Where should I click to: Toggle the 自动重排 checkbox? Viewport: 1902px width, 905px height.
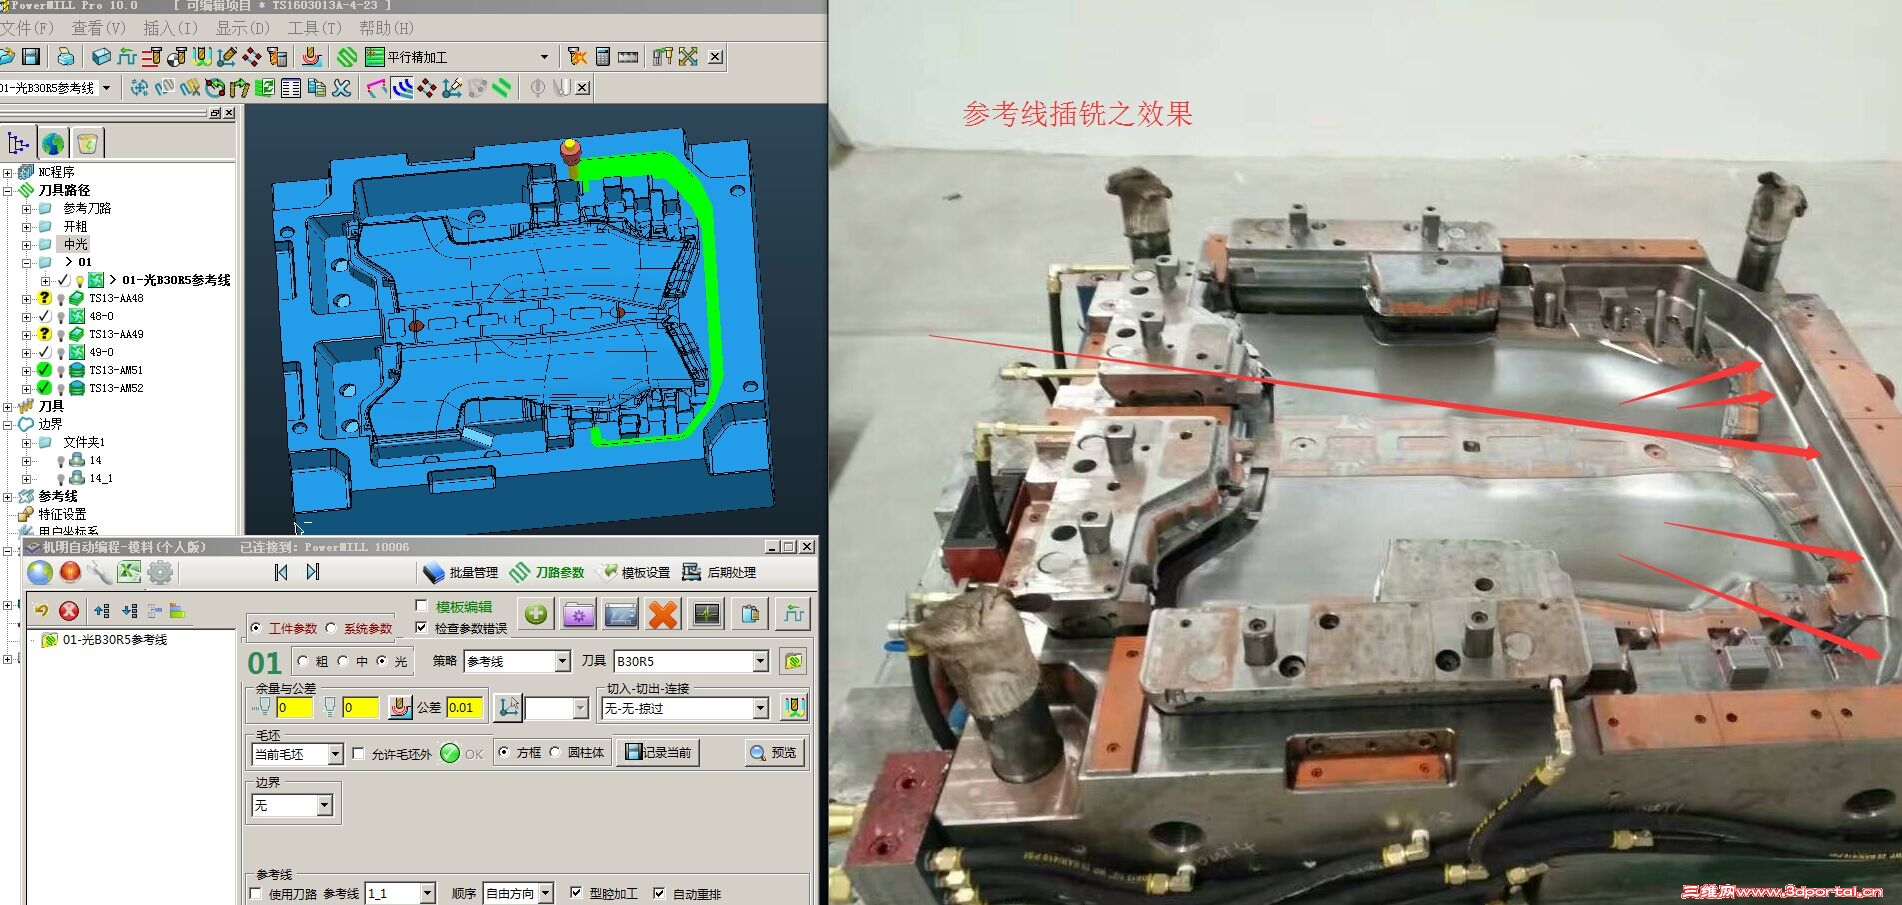pos(659,893)
